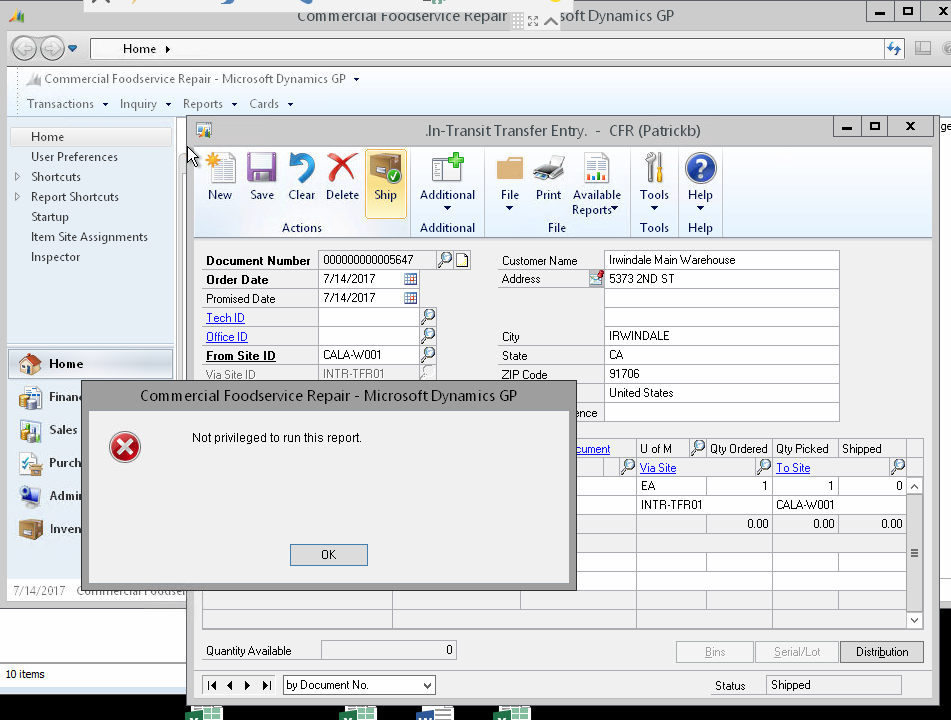Open the File folder icon menu
The image size is (951, 720).
point(509,181)
